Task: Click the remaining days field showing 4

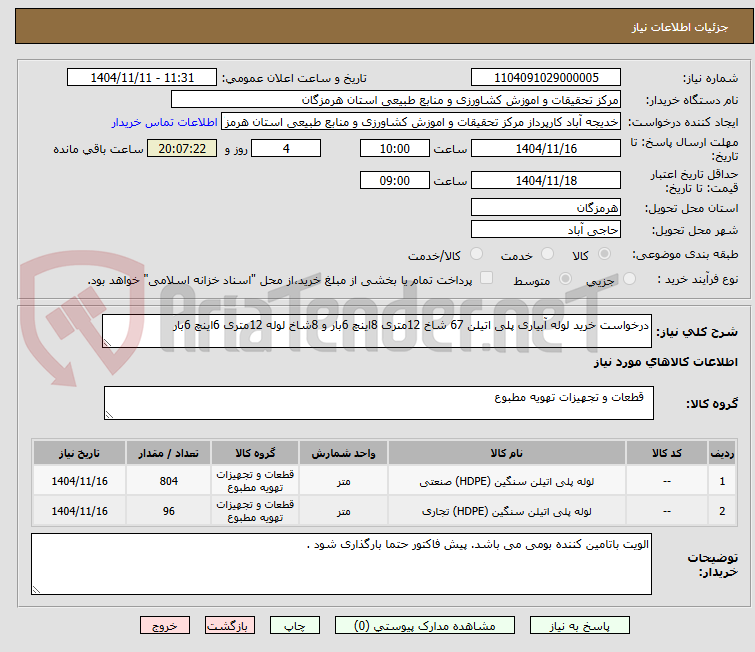Action: (286, 149)
